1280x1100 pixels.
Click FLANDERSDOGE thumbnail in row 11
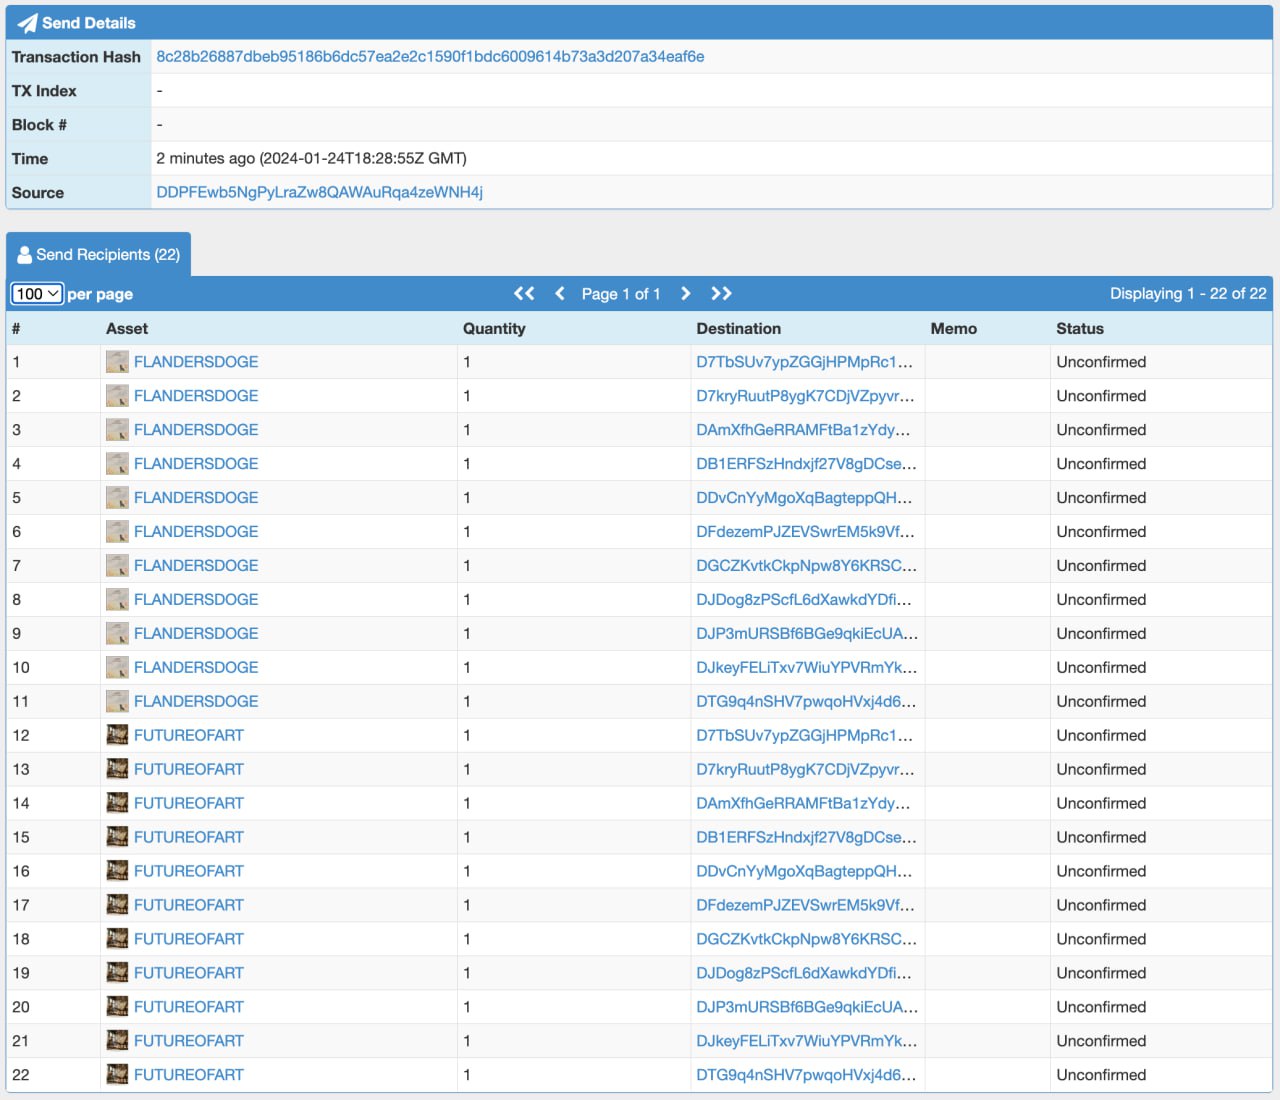coord(117,702)
